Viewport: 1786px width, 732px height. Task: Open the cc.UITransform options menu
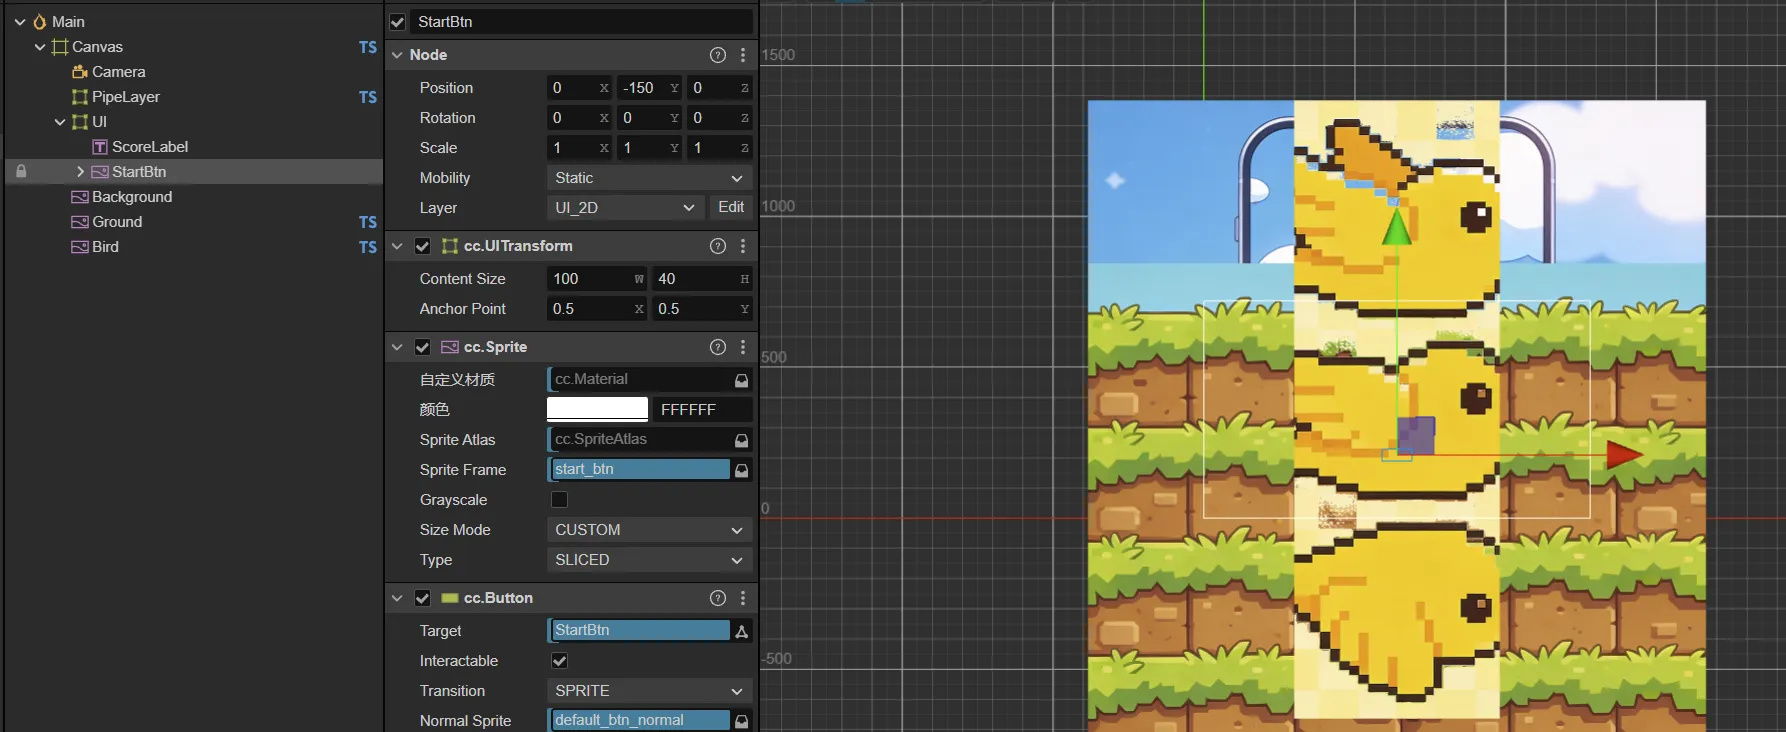coord(743,246)
